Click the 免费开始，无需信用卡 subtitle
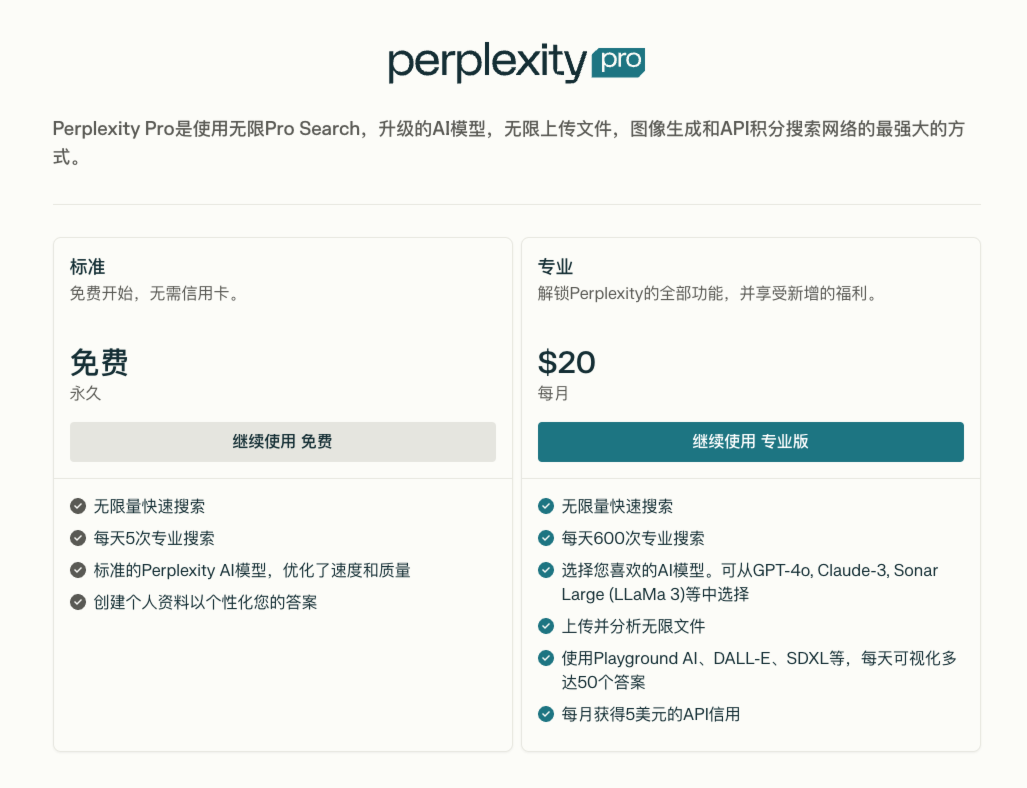The height and width of the screenshot is (788, 1027). point(155,294)
